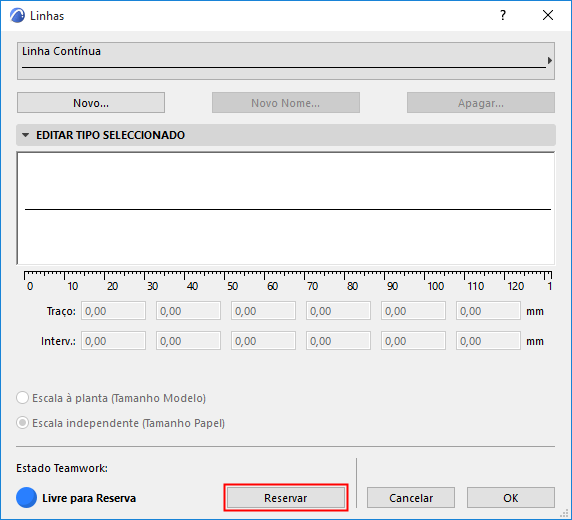Confirm with the OK button
The height and width of the screenshot is (520, 572).
pyautogui.click(x=511, y=498)
